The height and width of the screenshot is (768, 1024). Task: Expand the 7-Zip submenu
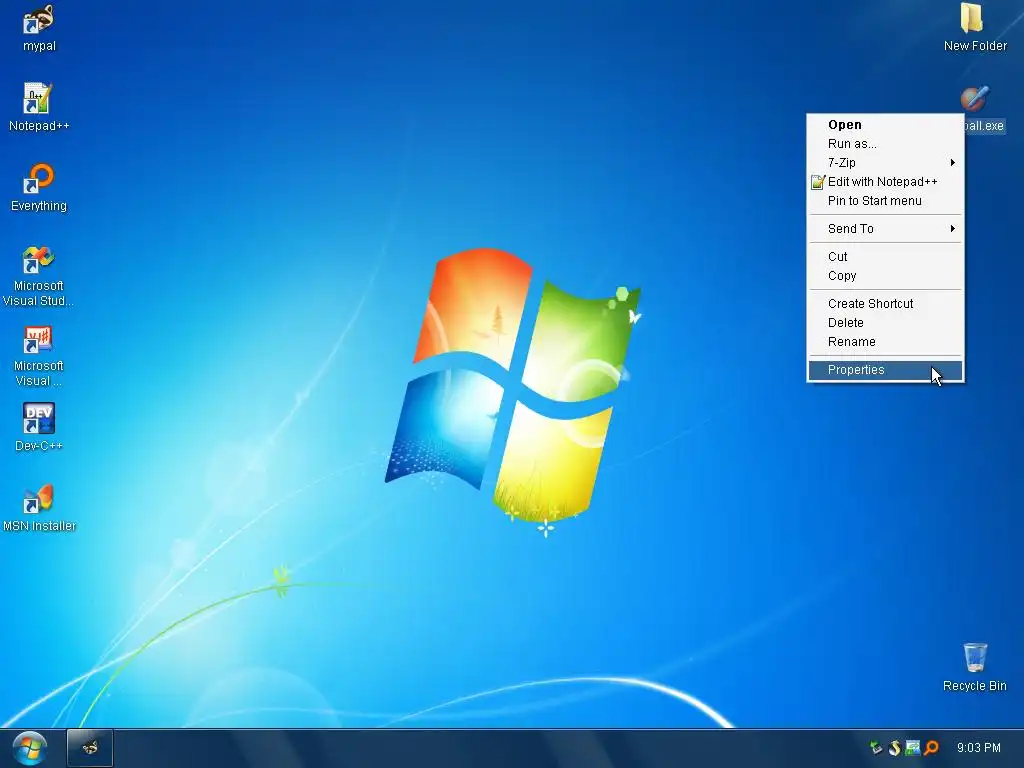coord(885,163)
